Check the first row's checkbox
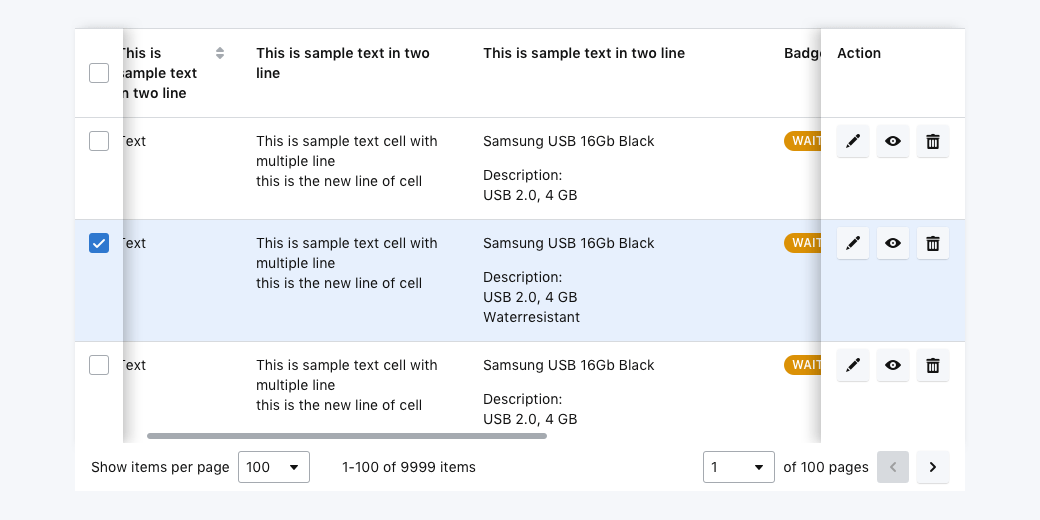 [x=99, y=141]
